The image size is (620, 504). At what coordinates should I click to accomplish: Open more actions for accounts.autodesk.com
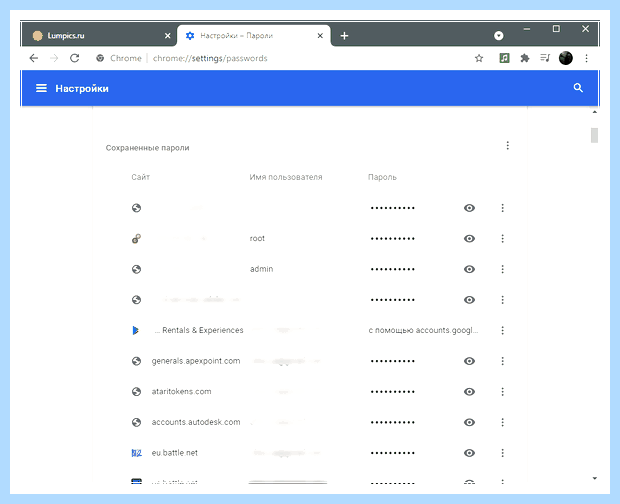pos(503,422)
